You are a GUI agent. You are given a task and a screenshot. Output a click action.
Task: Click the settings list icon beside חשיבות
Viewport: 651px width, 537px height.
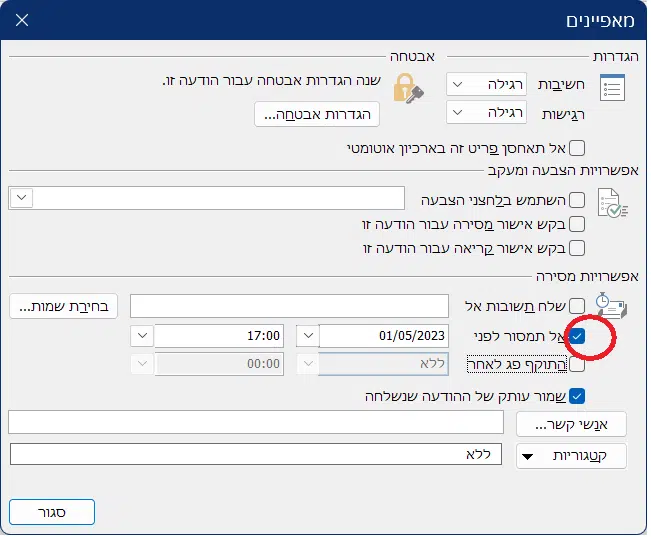(x=612, y=87)
